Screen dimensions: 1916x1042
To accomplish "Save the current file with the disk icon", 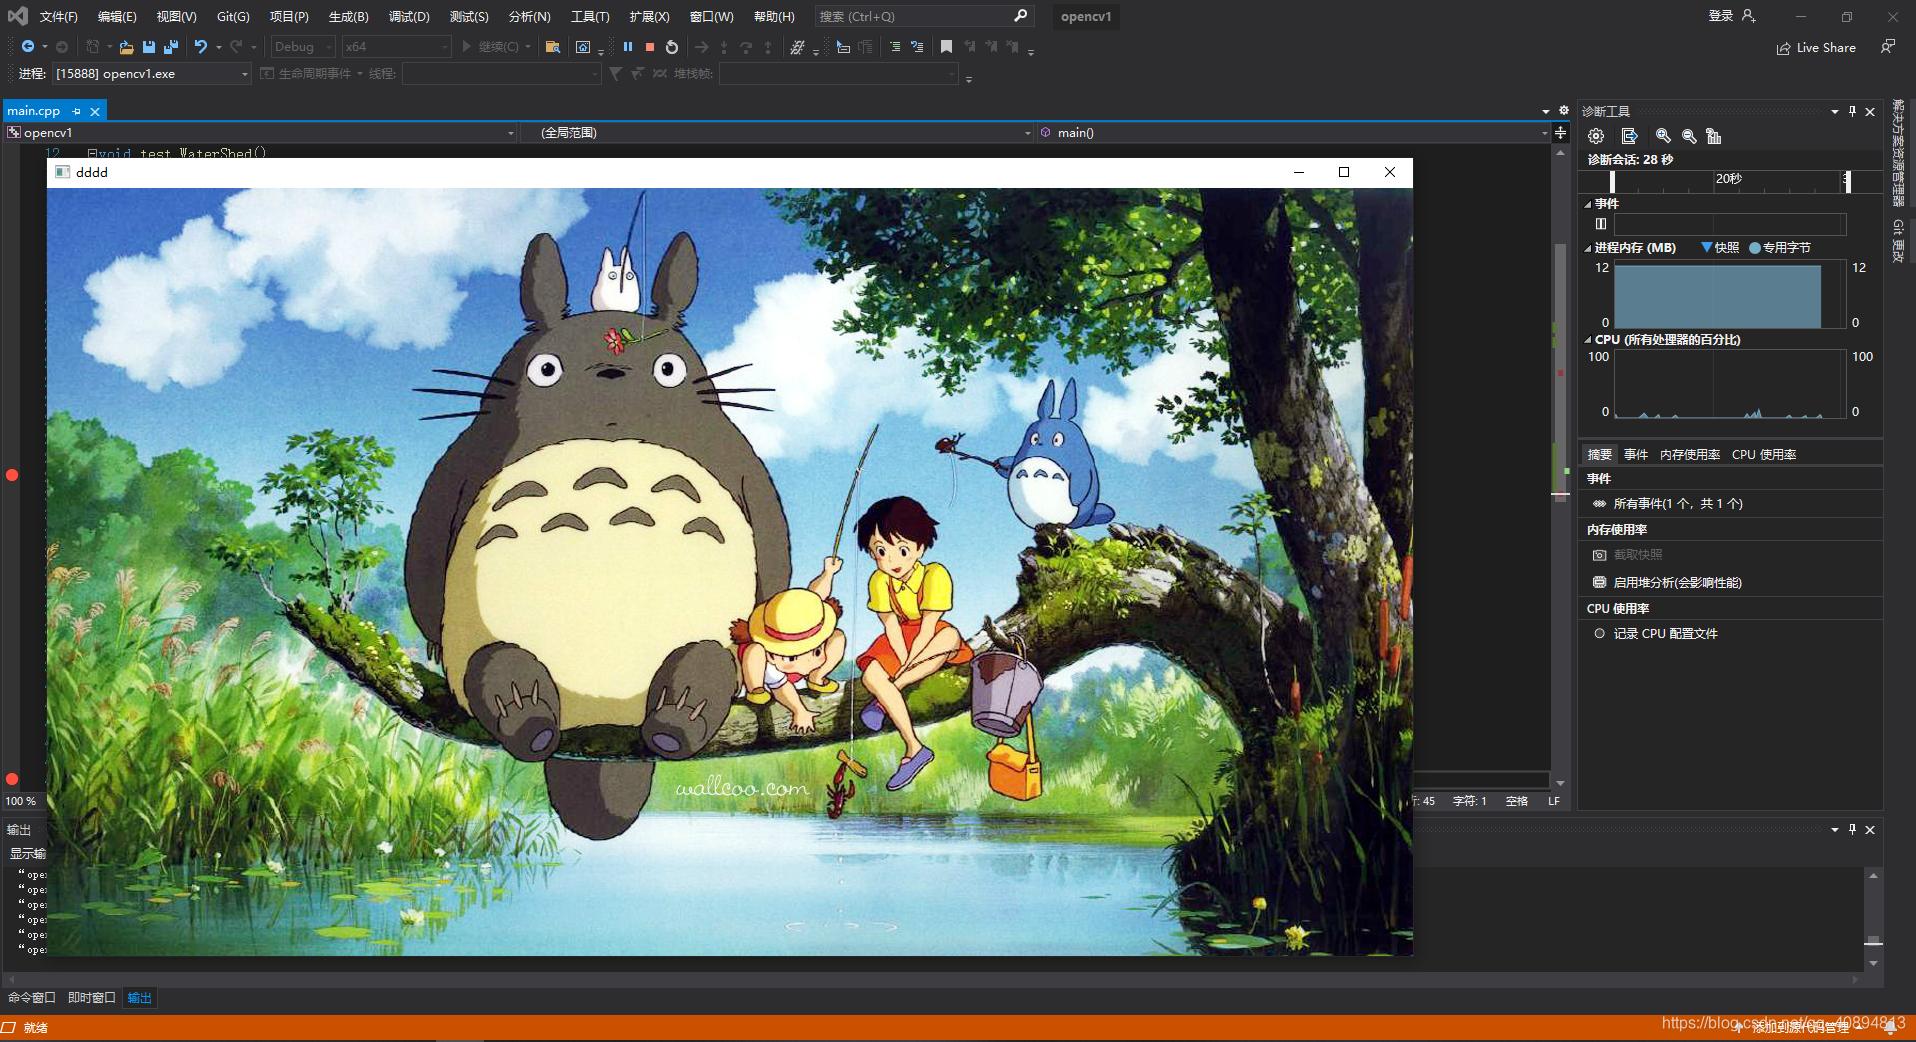I will point(148,46).
